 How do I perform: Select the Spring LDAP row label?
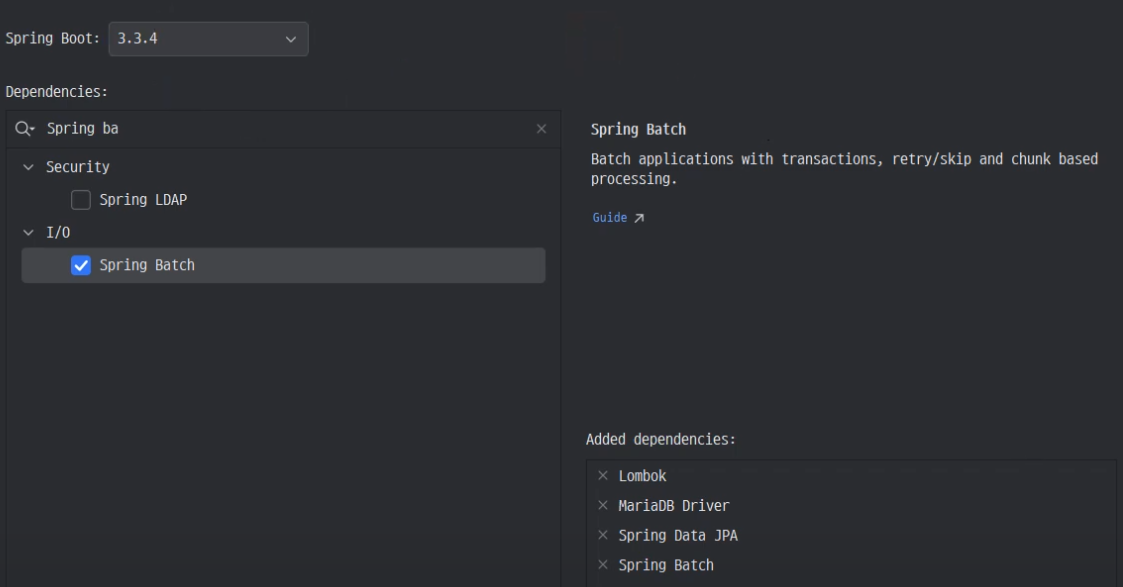pyautogui.click(x=143, y=200)
